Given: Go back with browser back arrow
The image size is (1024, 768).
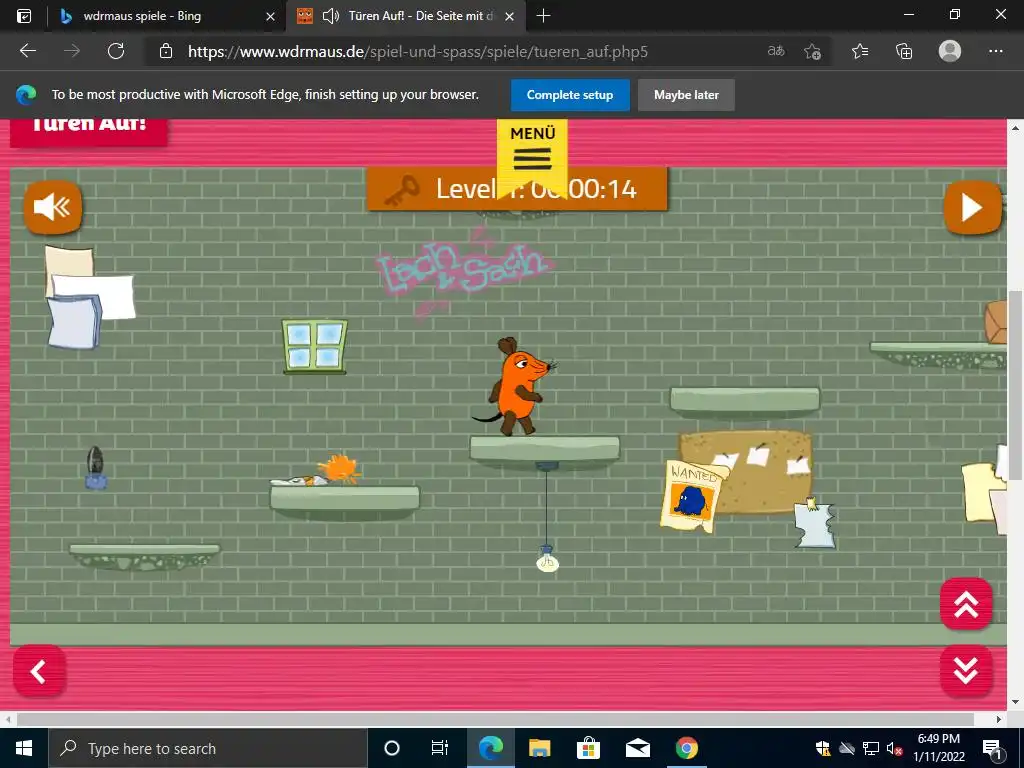Looking at the screenshot, I should coord(27,51).
